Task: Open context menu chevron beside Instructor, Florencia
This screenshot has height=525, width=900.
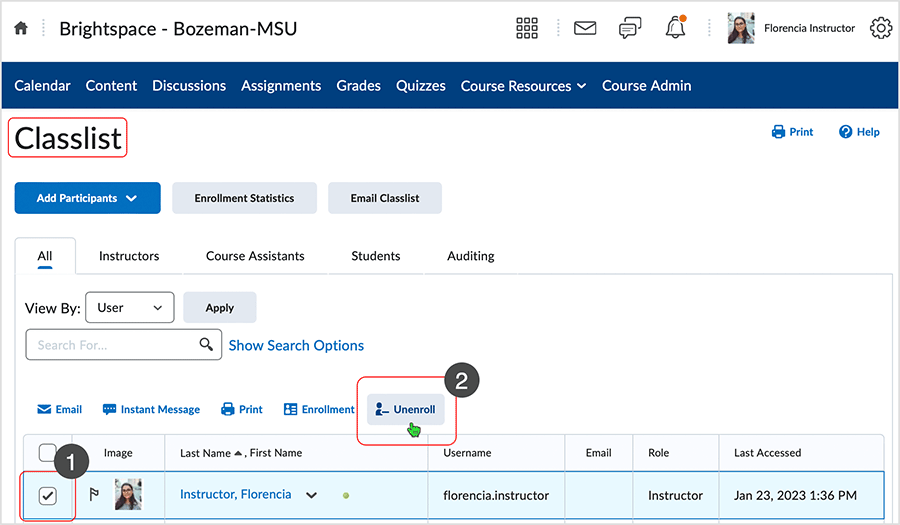Action: pos(311,495)
